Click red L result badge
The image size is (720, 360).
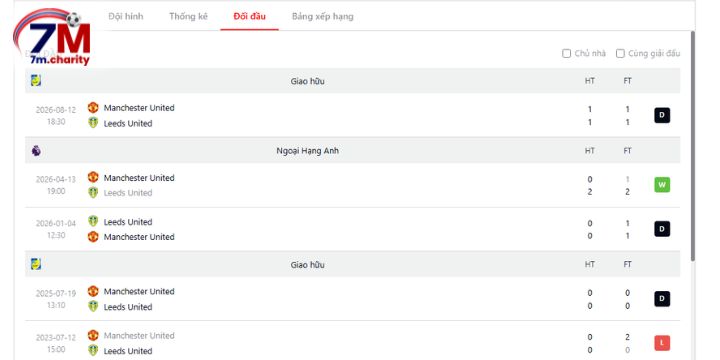(x=662, y=343)
